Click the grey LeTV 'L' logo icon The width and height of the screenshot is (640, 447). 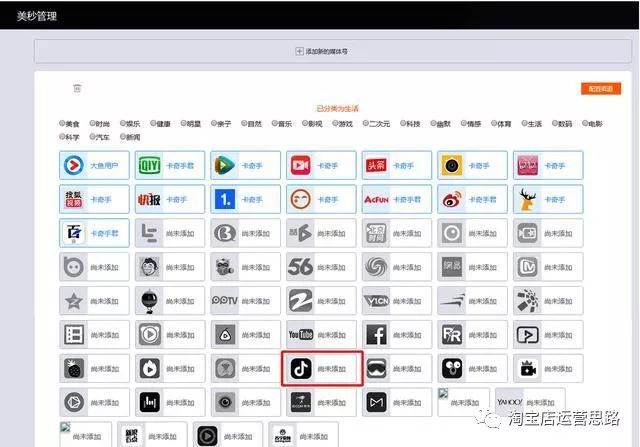[x=149, y=233]
